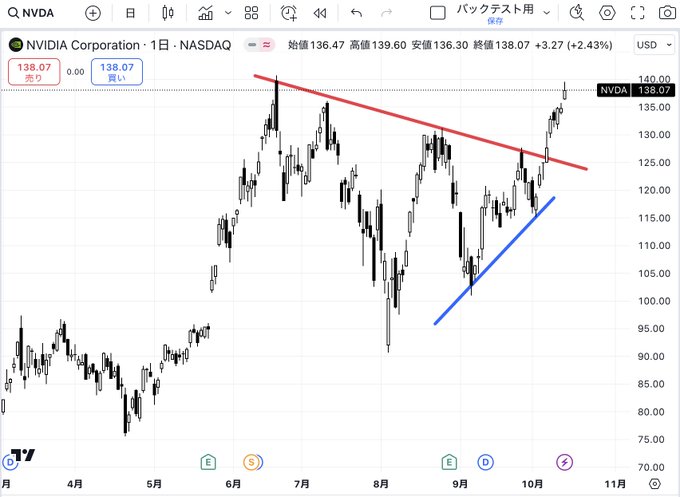The image size is (680, 497).
Task: Click the 高値139.60 high value
Action: (378, 45)
